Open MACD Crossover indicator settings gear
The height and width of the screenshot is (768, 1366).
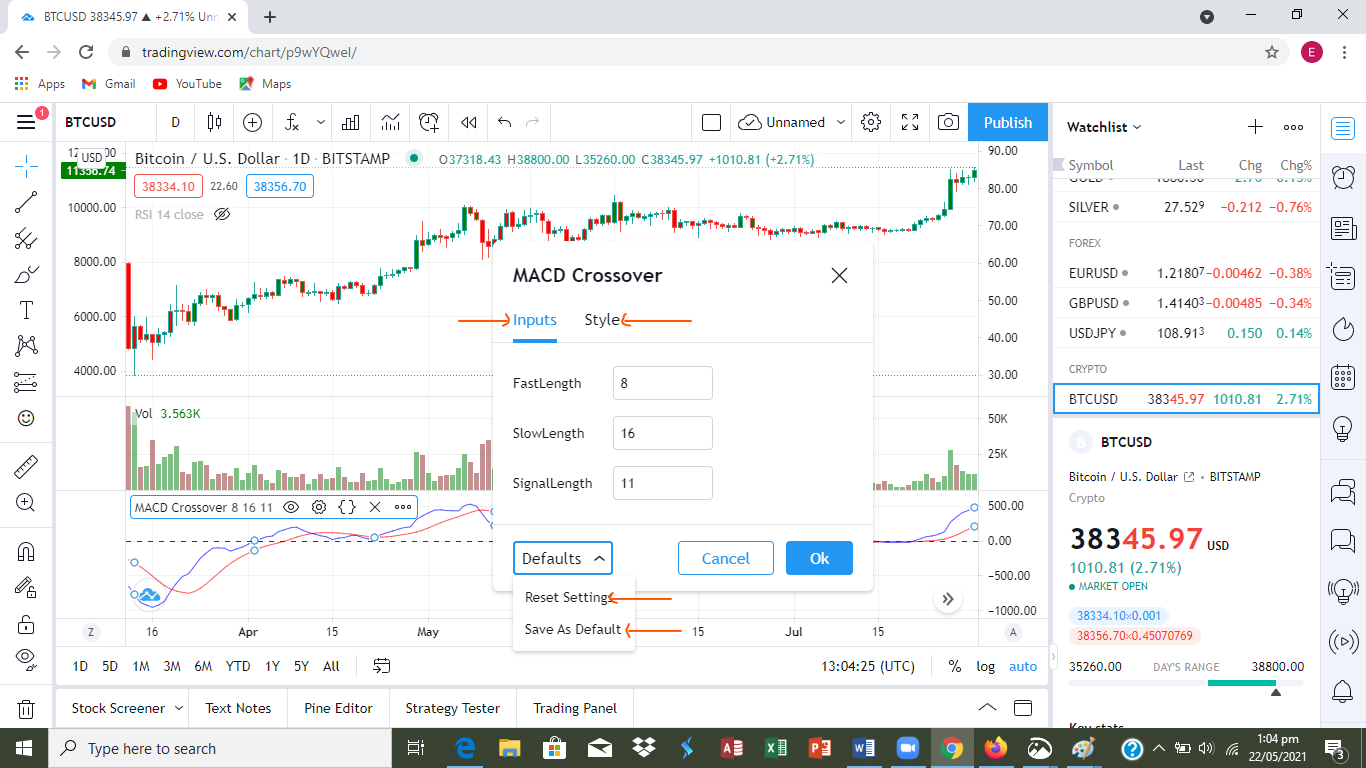click(319, 507)
